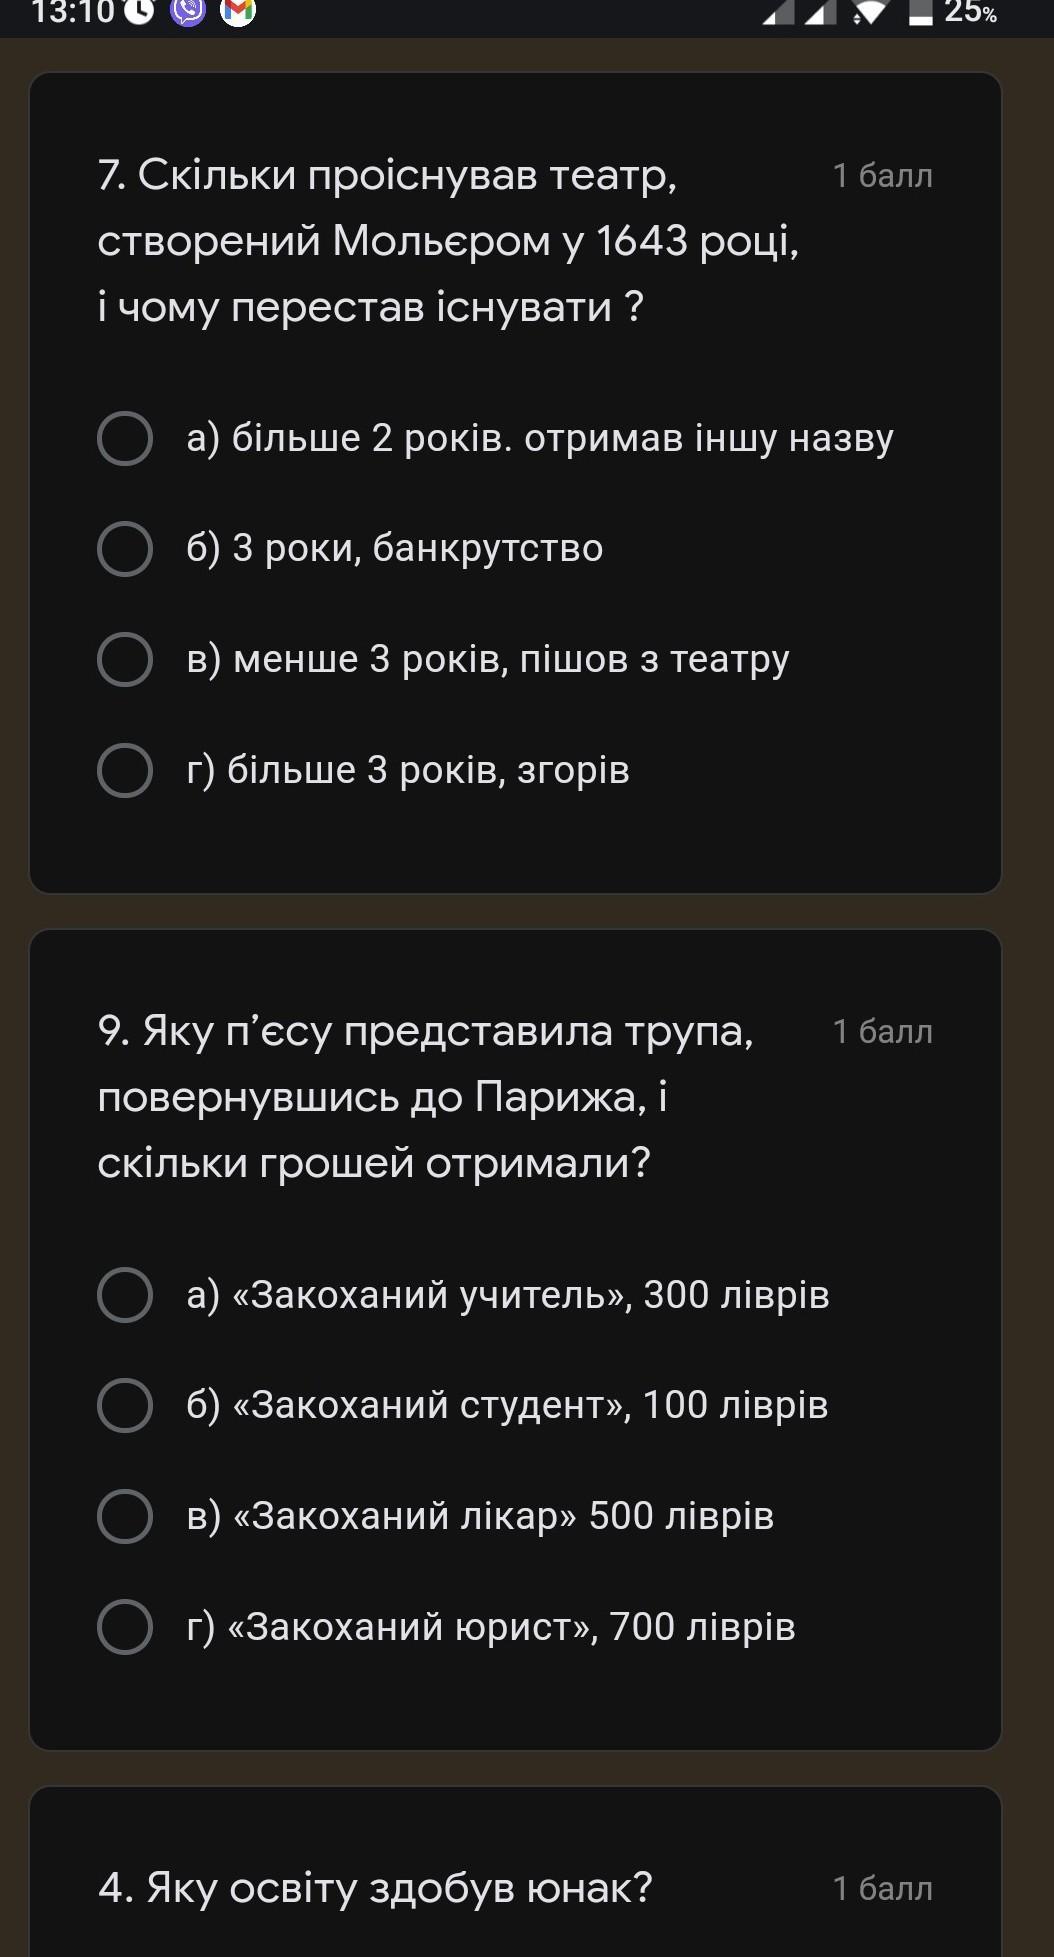
Task: Tap the 1 балл label of question 9
Action: click(x=882, y=1032)
